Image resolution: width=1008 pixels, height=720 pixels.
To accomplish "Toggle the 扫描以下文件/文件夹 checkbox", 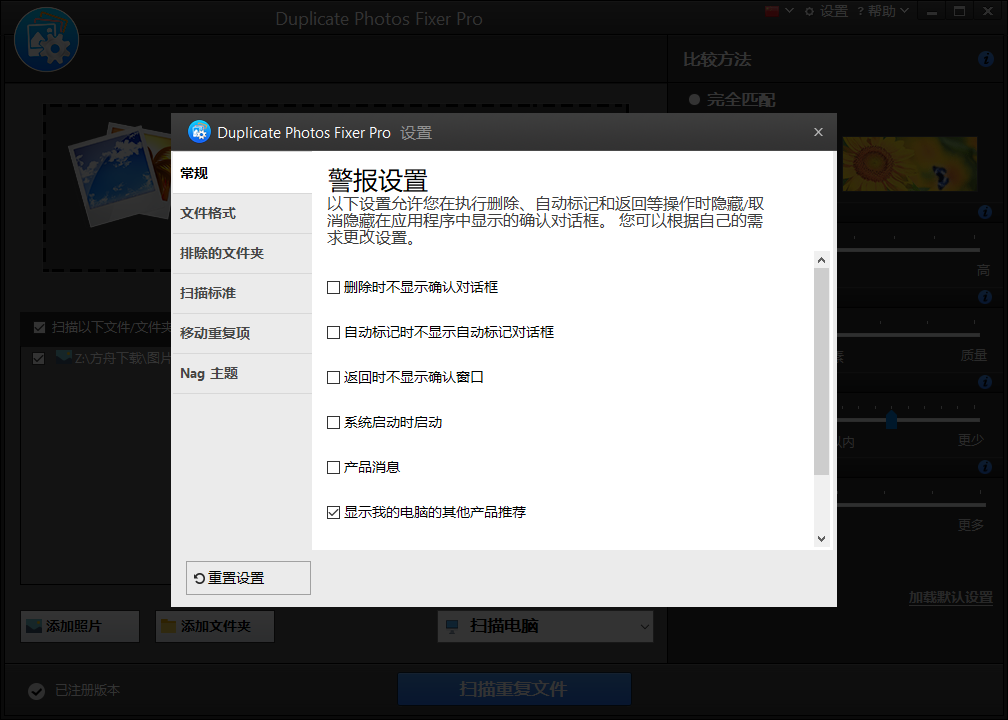I will pyautogui.click(x=39, y=328).
